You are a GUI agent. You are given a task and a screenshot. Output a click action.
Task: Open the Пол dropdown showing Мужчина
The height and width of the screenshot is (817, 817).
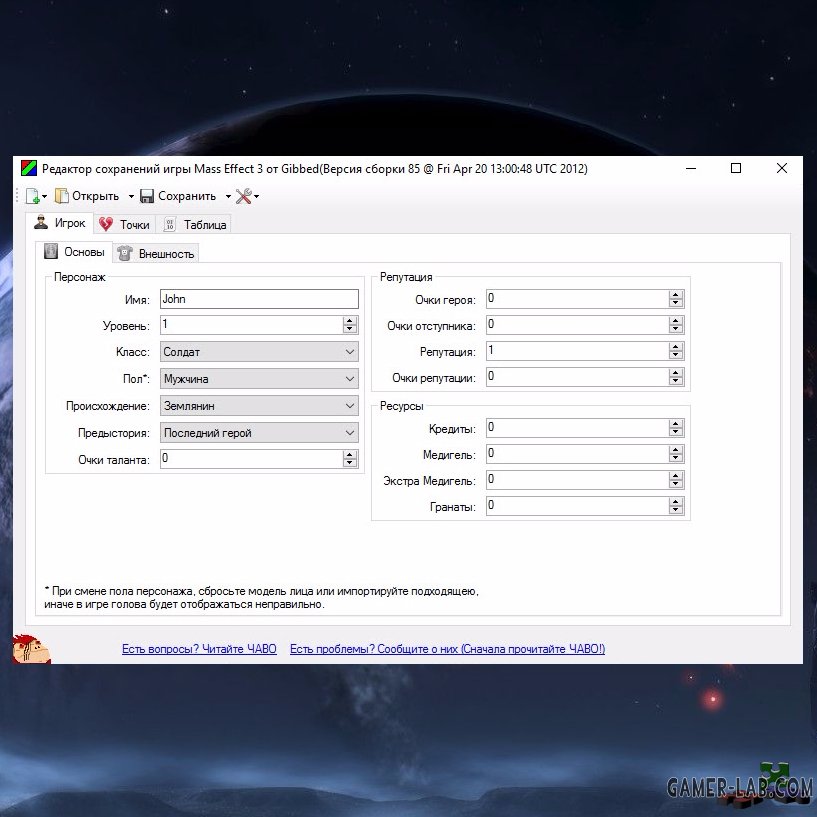(x=259, y=379)
